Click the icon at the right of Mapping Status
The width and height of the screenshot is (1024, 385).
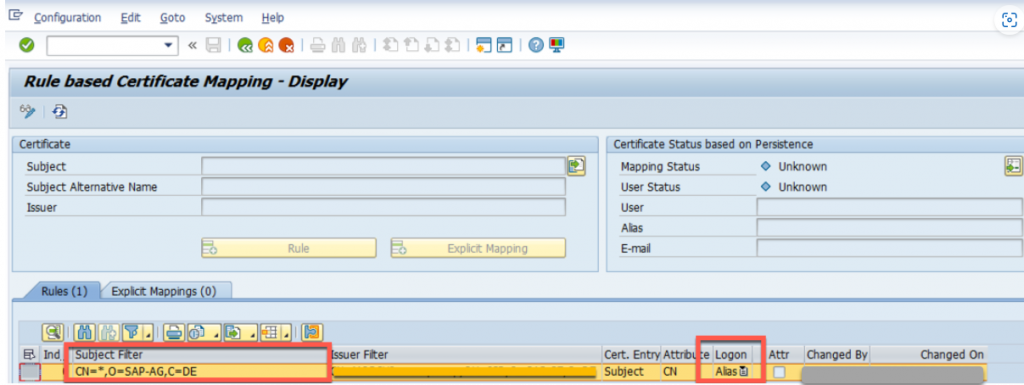click(x=1013, y=166)
